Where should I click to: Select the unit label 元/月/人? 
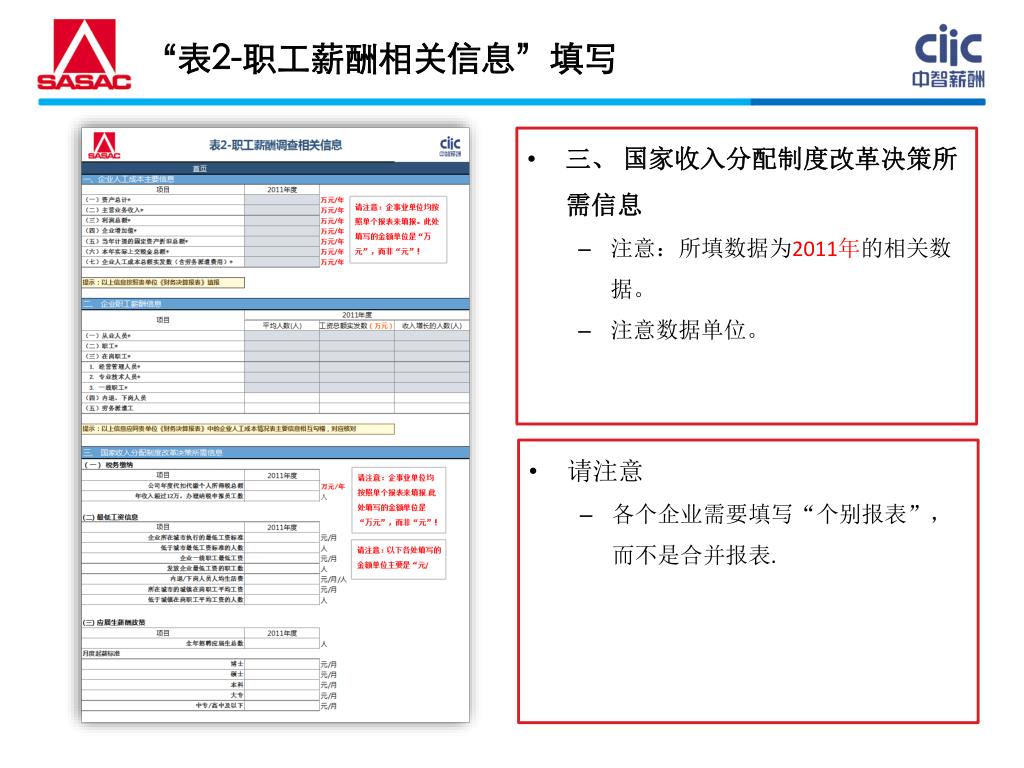[x=333, y=579]
